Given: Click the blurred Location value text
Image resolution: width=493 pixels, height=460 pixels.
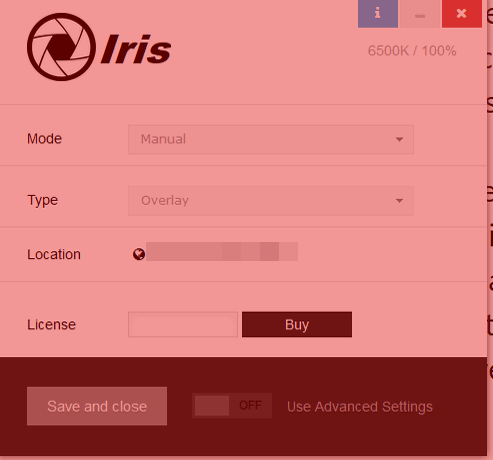Looking at the screenshot, I should 222,251.
